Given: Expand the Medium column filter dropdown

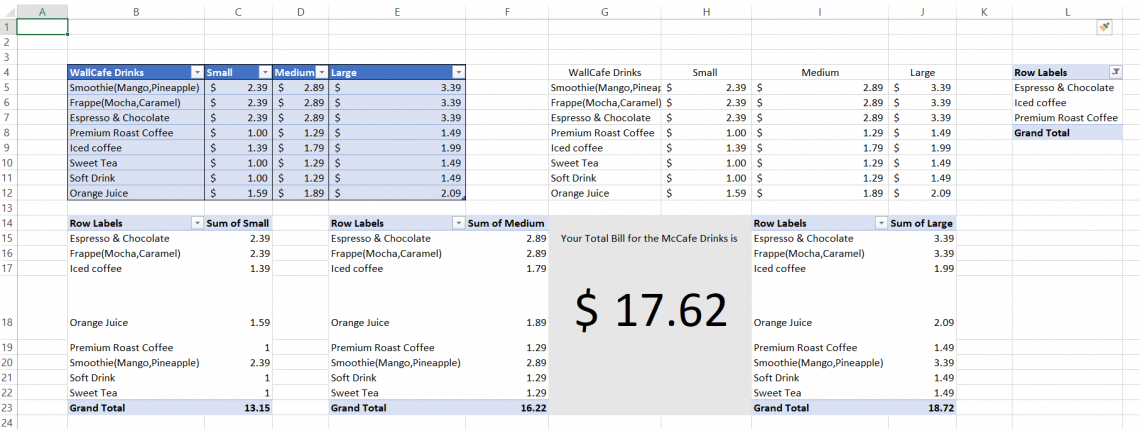Looking at the screenshot, I should pos(321,72).
